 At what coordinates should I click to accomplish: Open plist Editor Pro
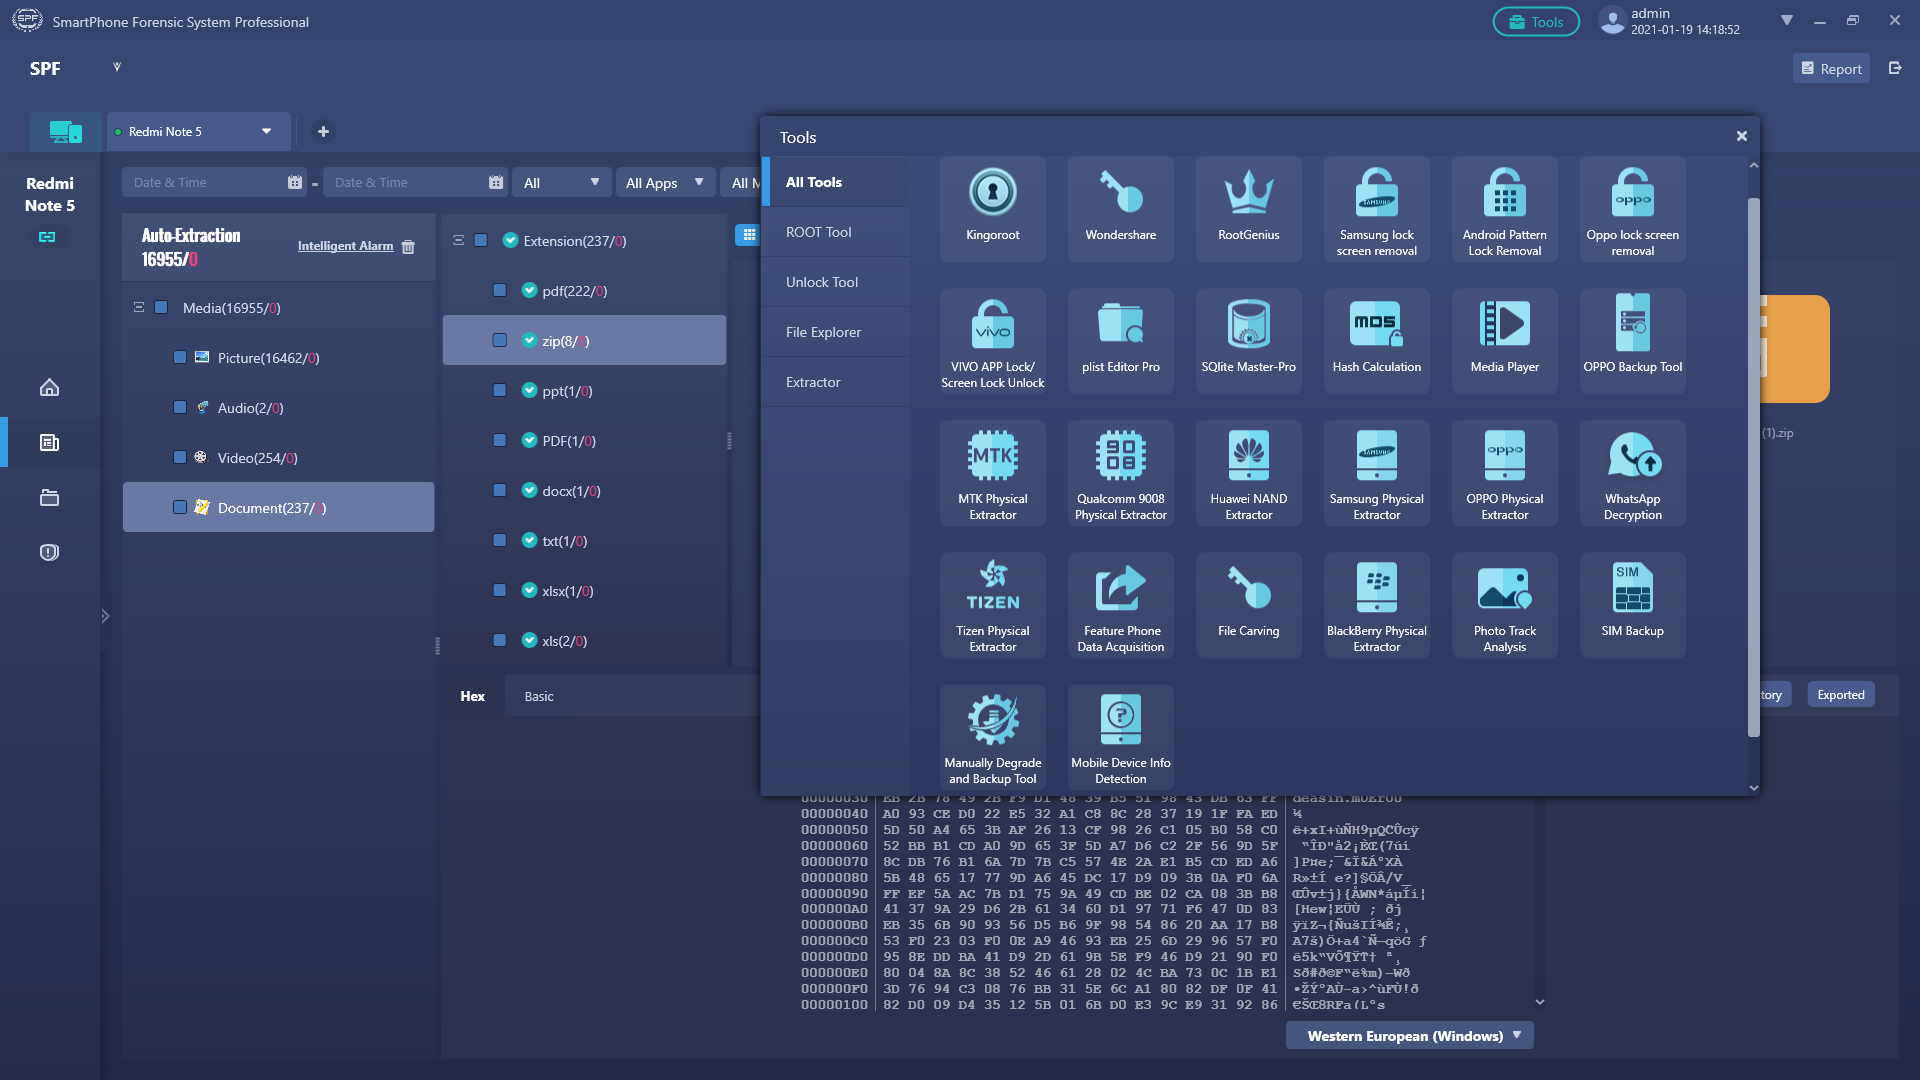[1120, 341]
